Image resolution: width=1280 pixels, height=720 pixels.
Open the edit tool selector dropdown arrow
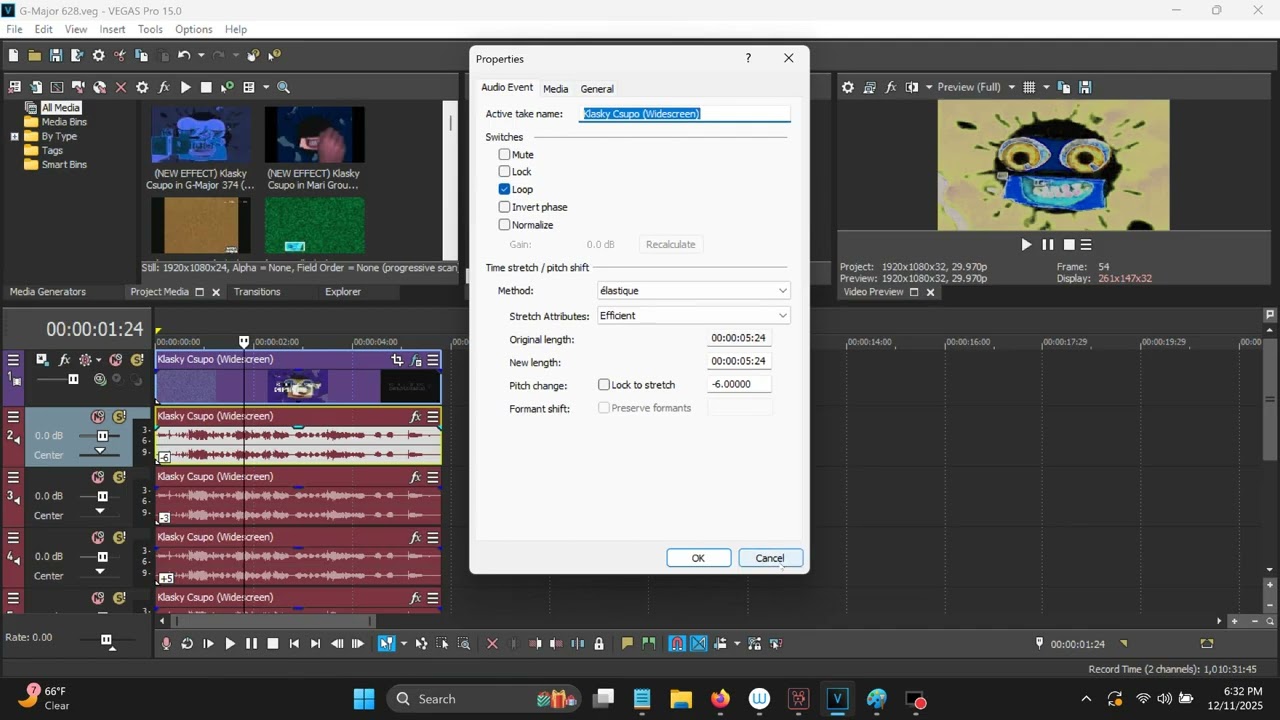[x=403, y=644]
